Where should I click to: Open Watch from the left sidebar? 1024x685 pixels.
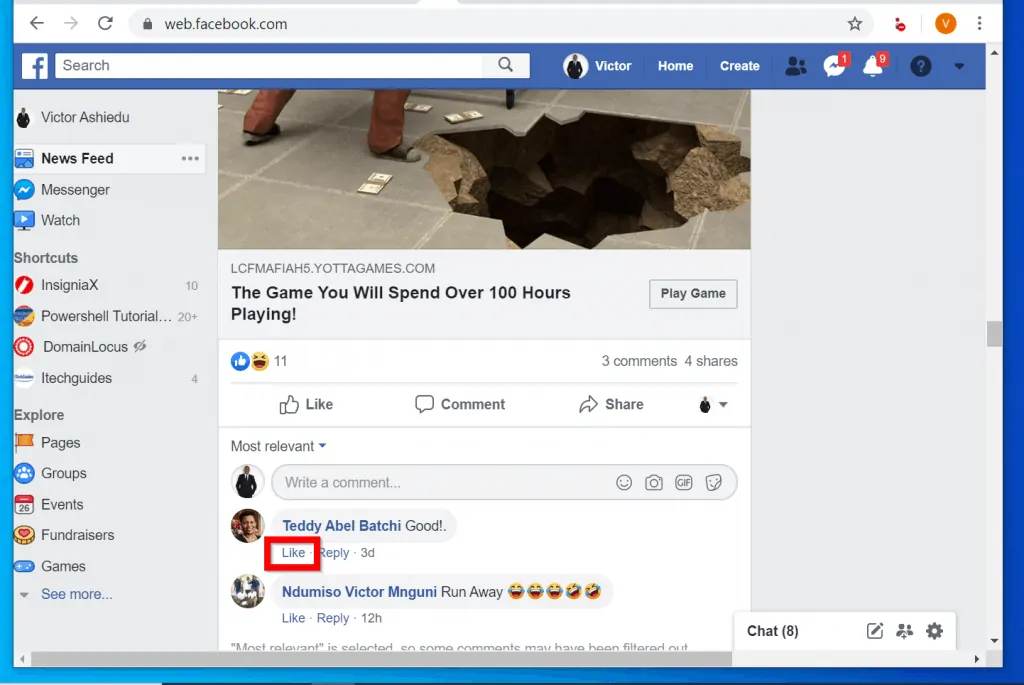(61, 220)
